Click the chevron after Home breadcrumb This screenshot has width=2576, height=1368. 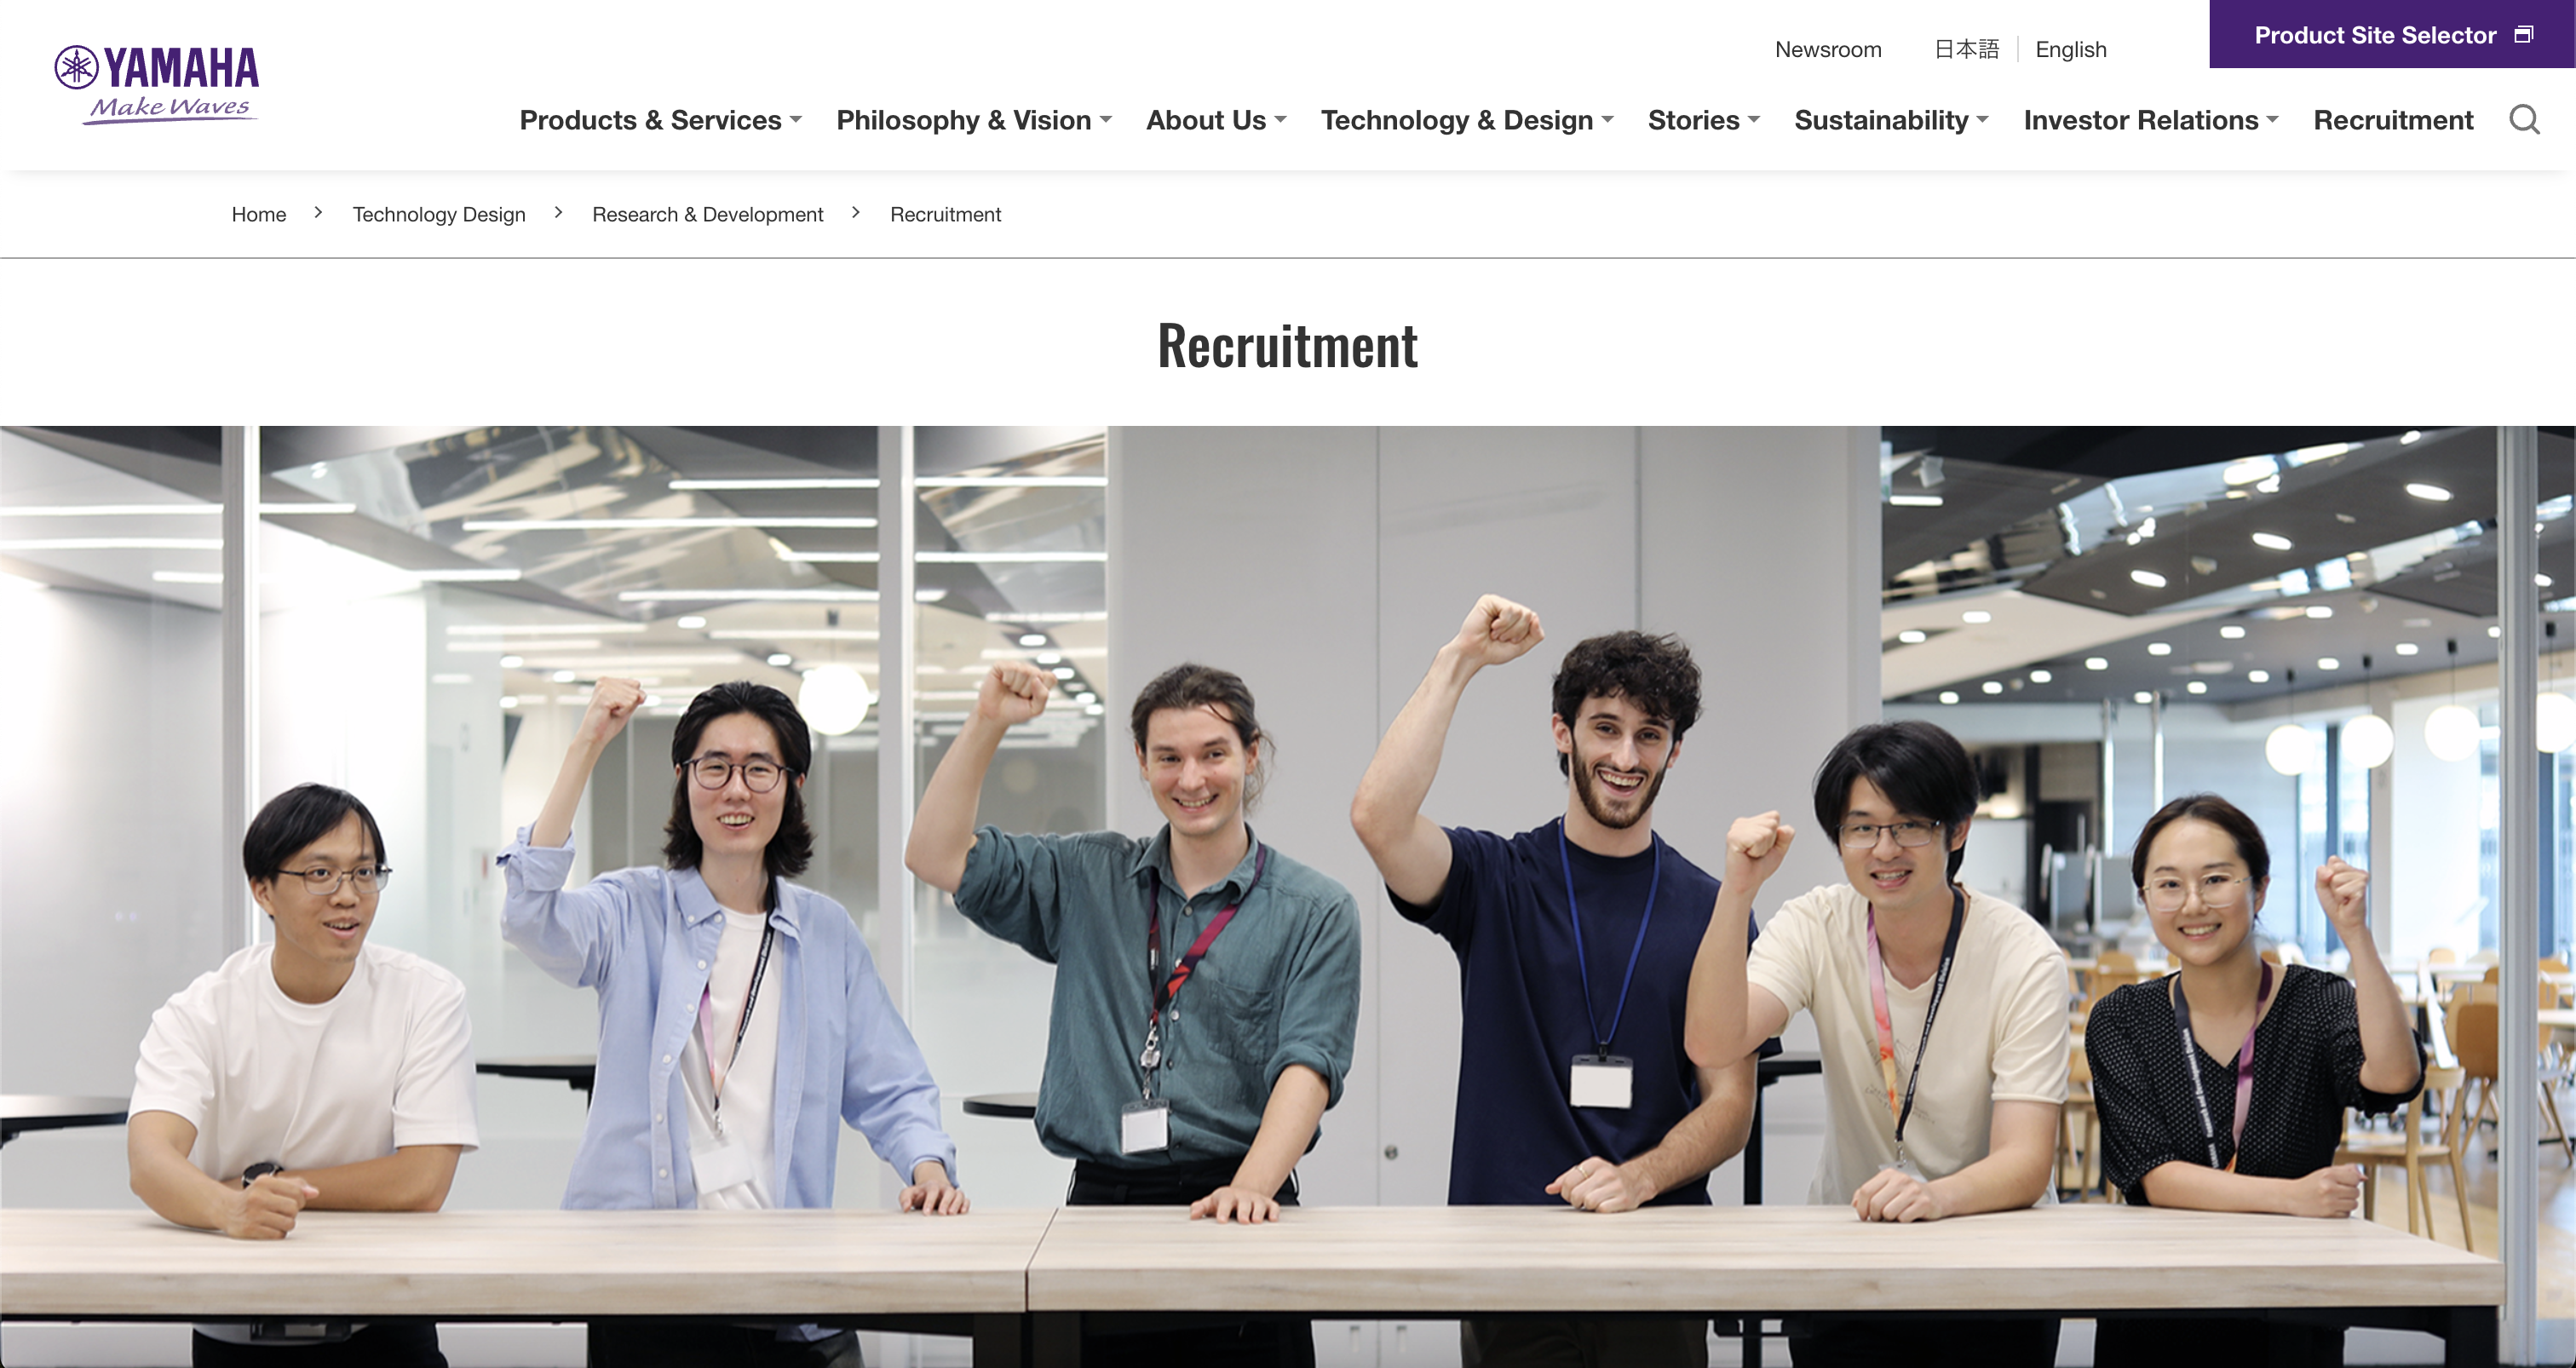pyautogui.click(x=318, y=213)
